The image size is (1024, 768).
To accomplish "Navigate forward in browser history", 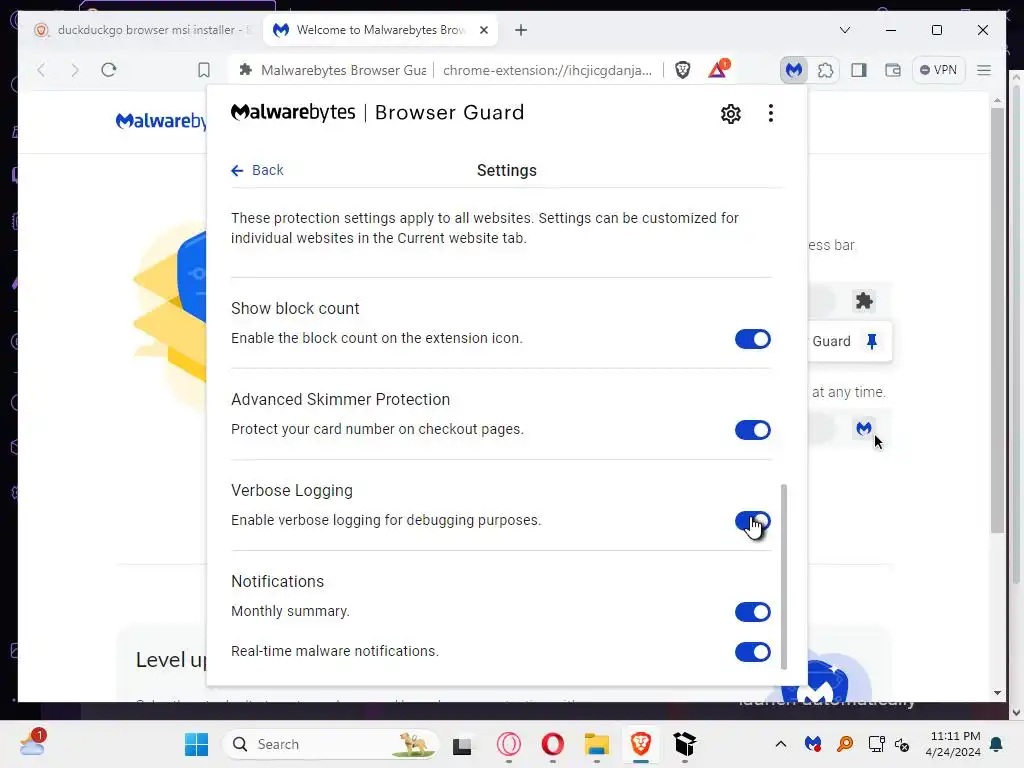I will [x=74, y=70].
